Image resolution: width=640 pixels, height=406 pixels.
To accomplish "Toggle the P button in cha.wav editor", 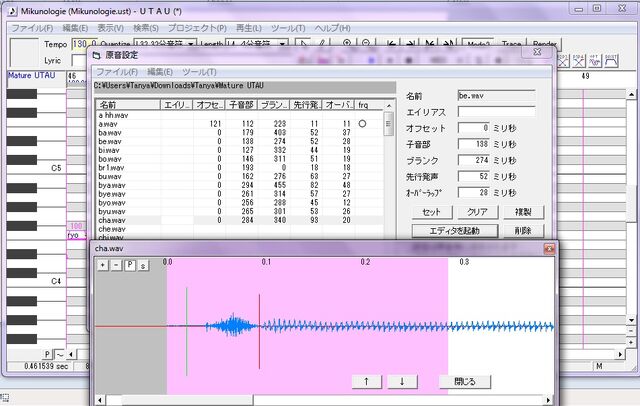I will [x=130, y=265].
